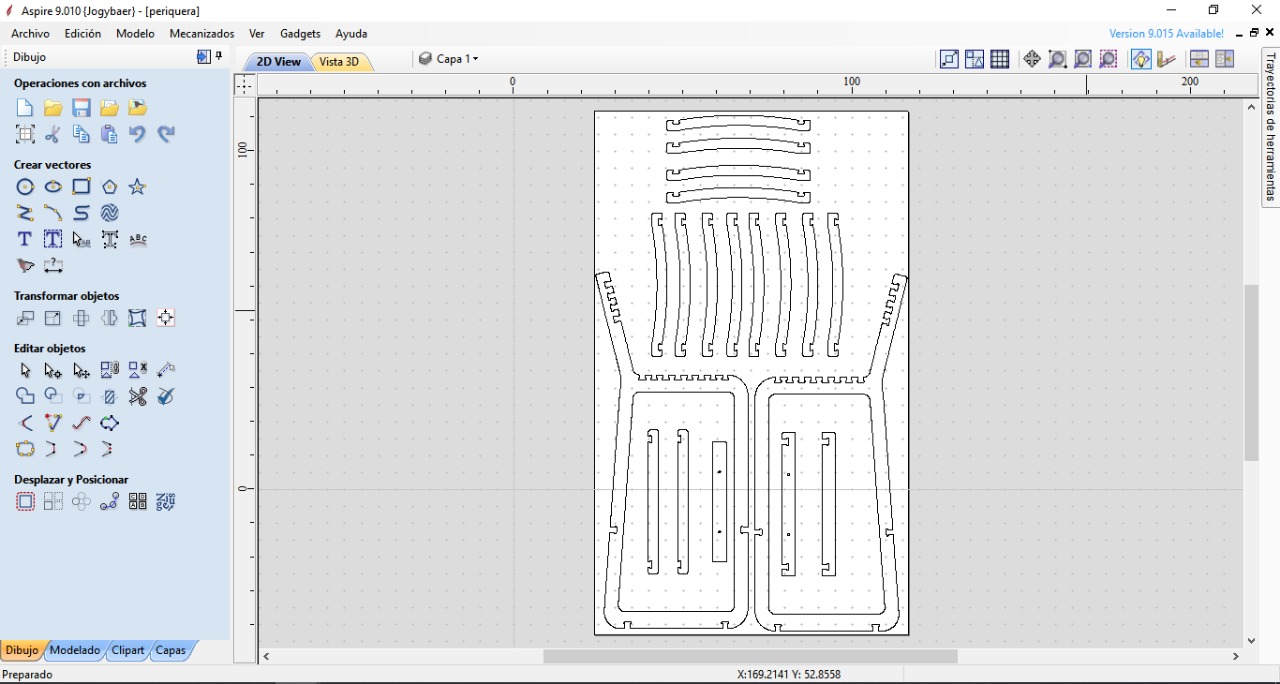The height and width of the screenshot is (684, 1280).
Task: Switch to the Capas tab
Action: [171, 650]
